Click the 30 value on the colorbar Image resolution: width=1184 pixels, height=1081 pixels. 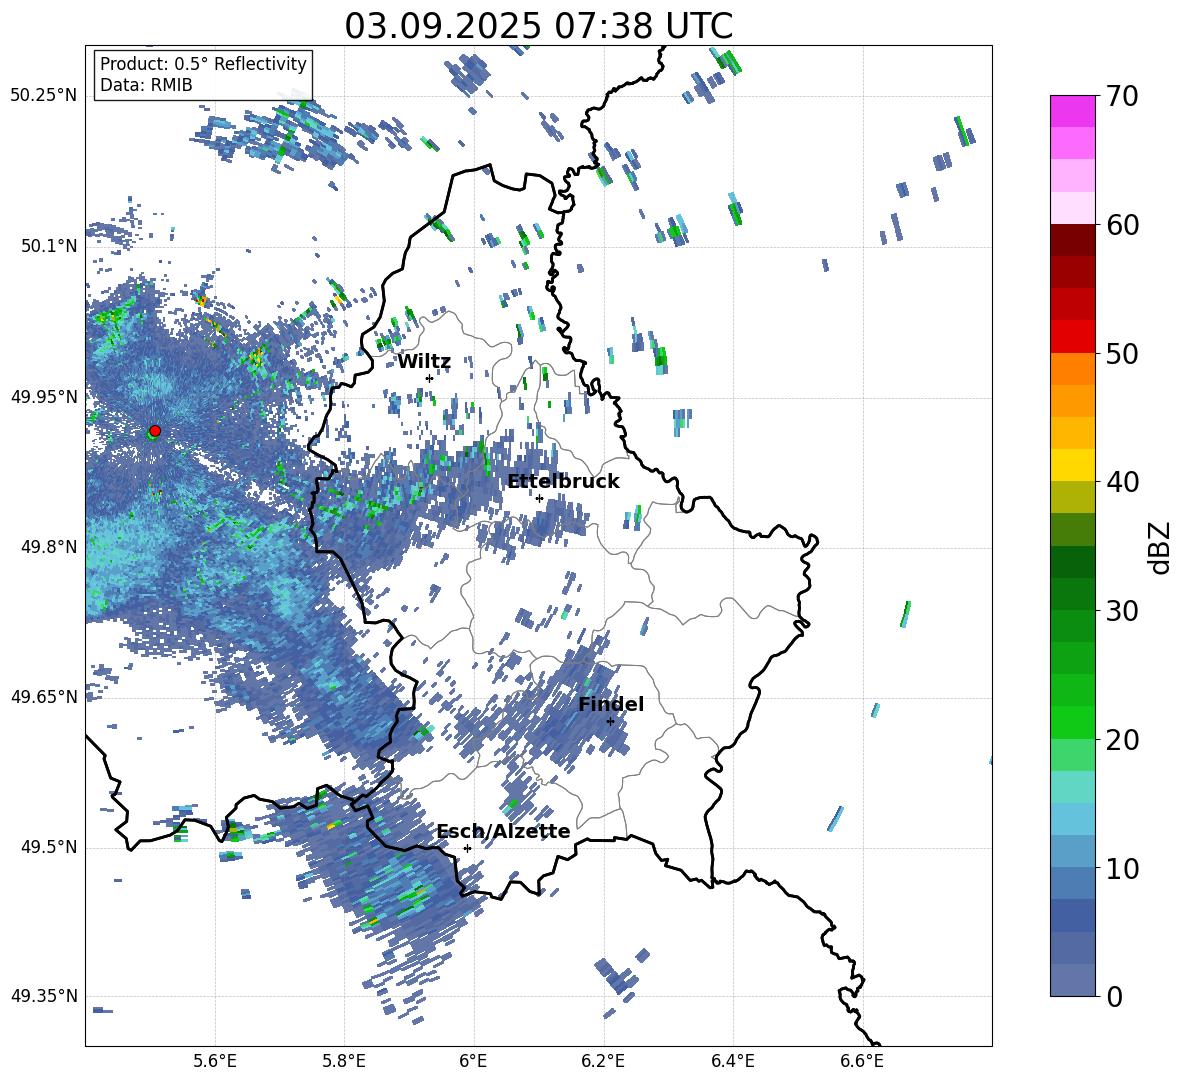1121,611
